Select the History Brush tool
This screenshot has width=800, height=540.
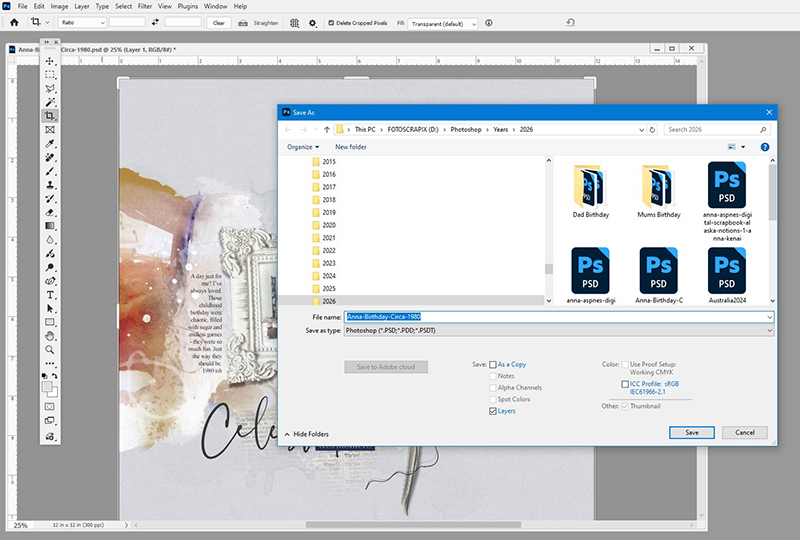click(49, 199)
